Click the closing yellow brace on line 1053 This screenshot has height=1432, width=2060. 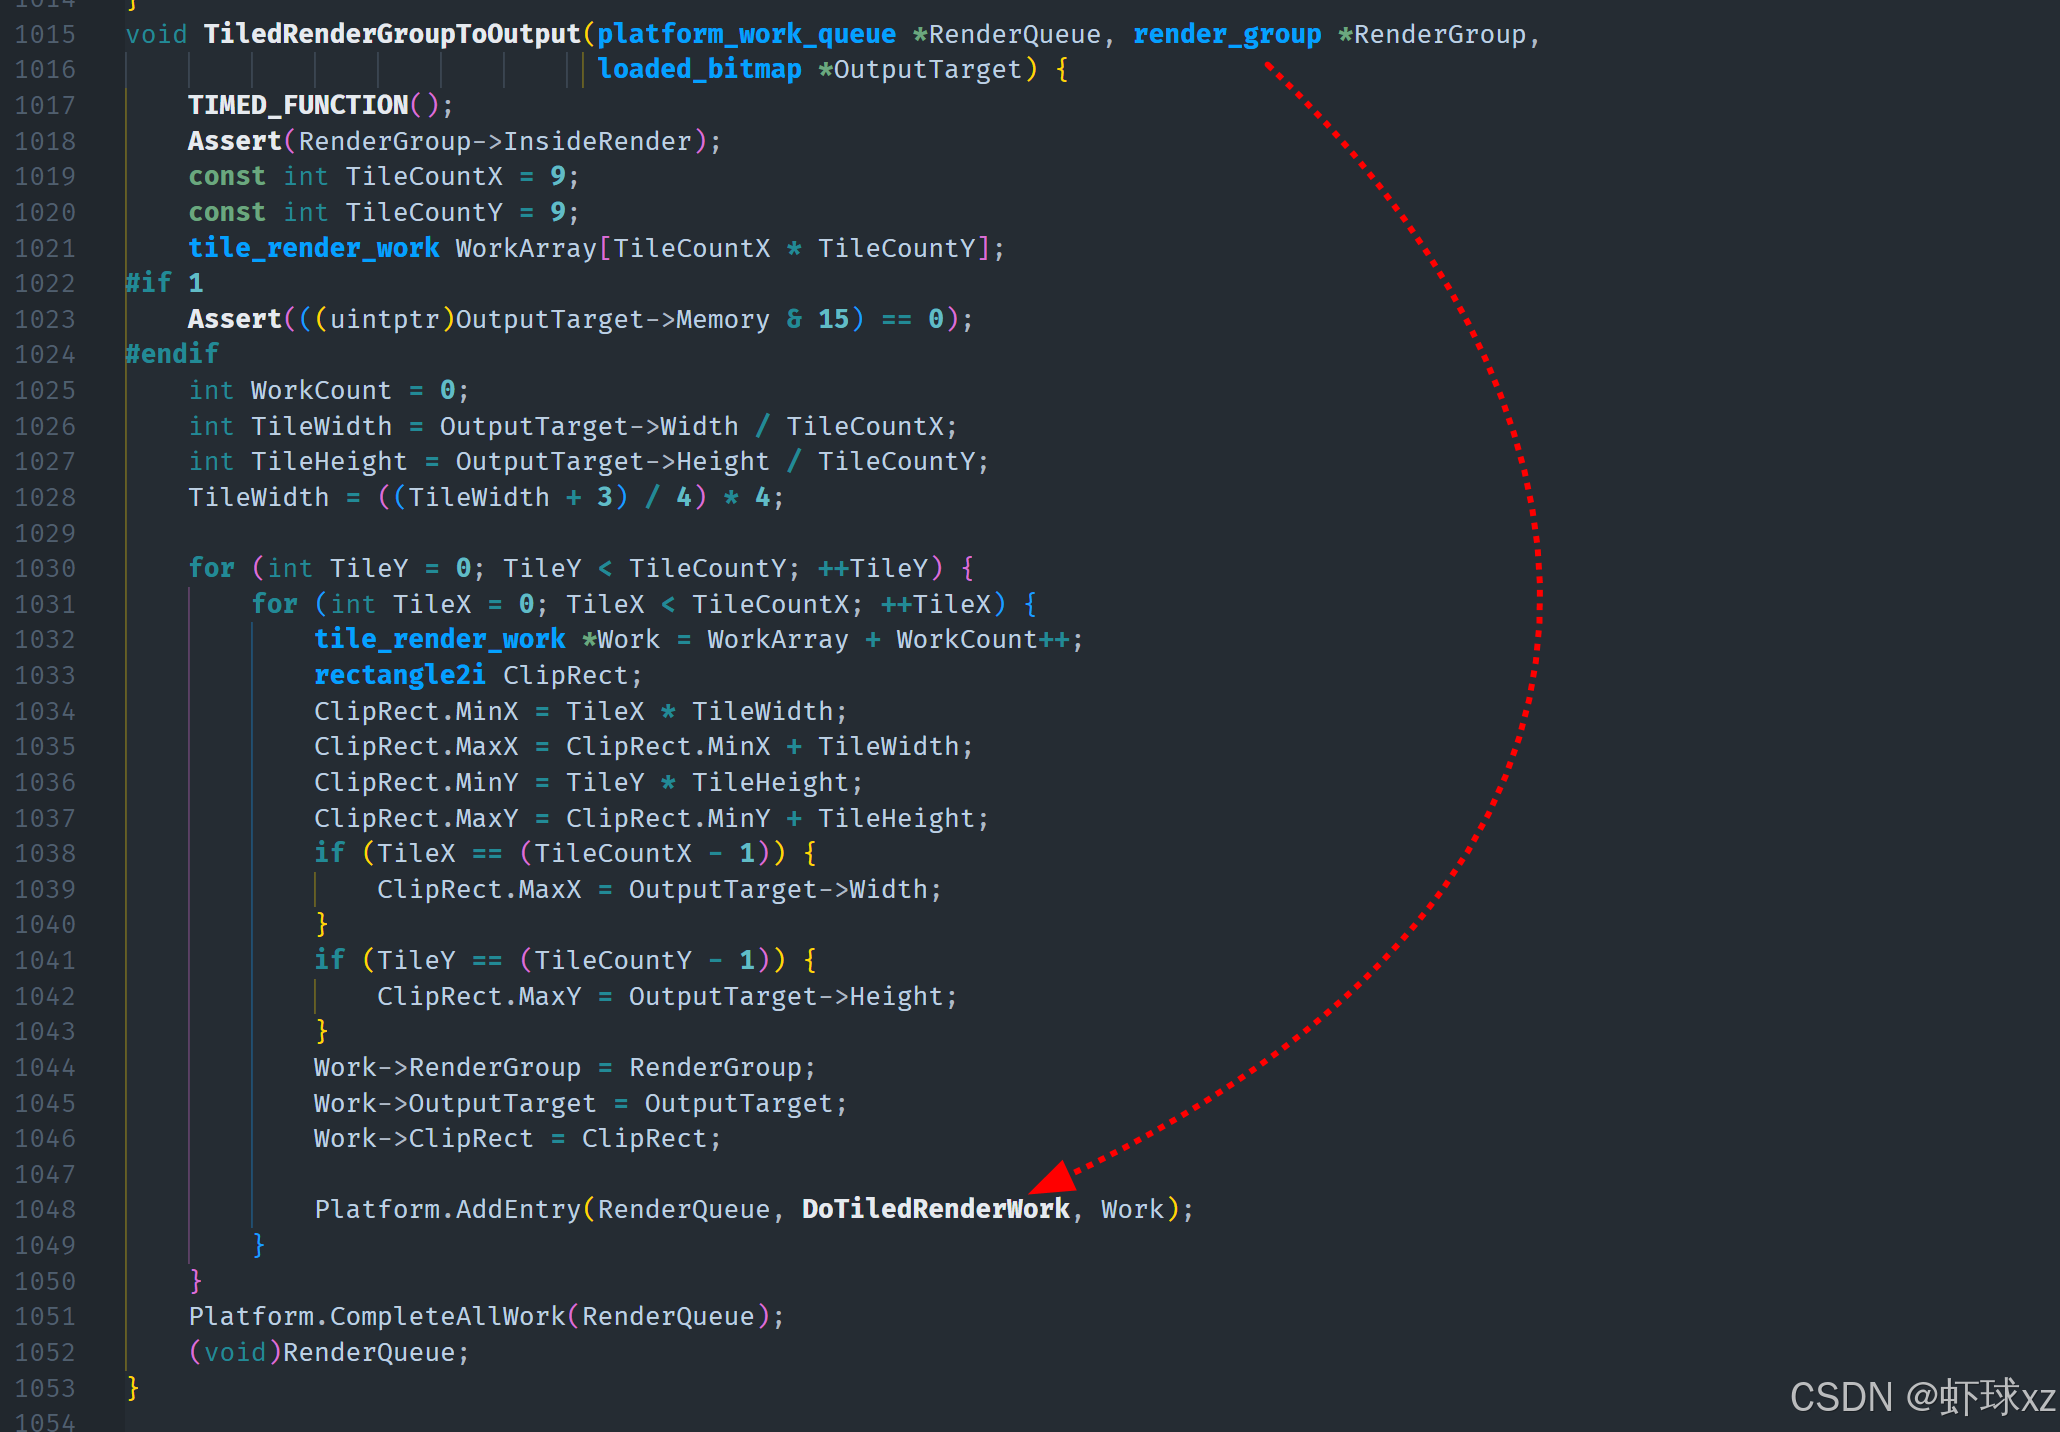133,1387
